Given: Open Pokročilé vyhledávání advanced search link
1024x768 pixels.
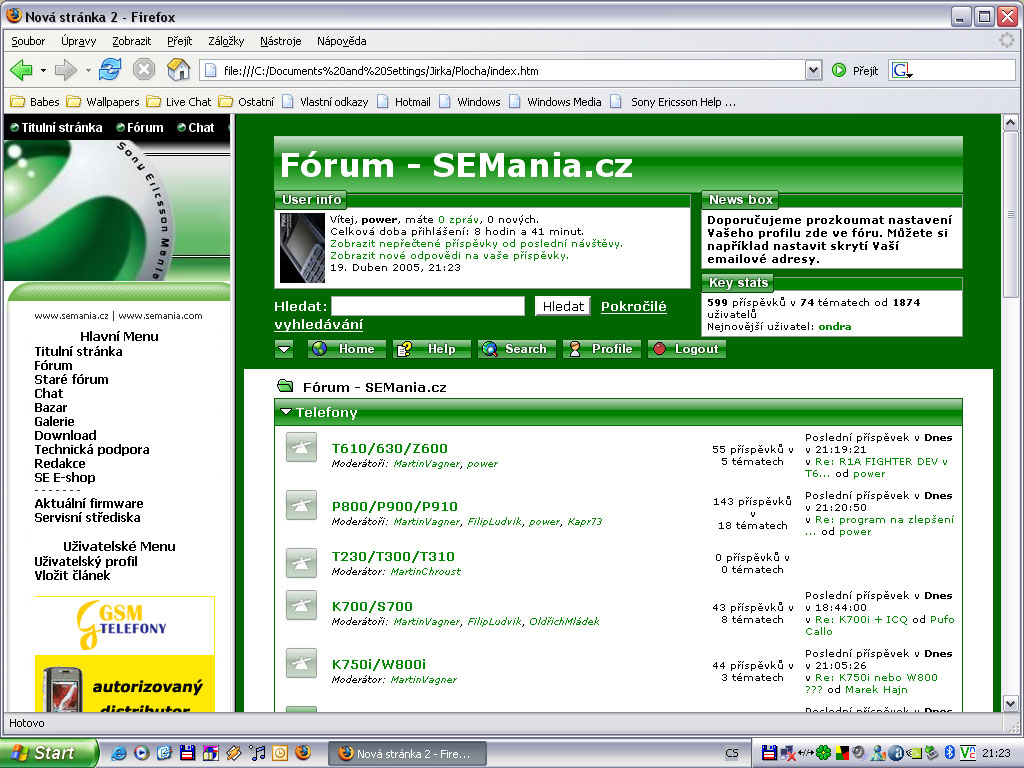Looking at the screenshot, I should pos(633,306).
